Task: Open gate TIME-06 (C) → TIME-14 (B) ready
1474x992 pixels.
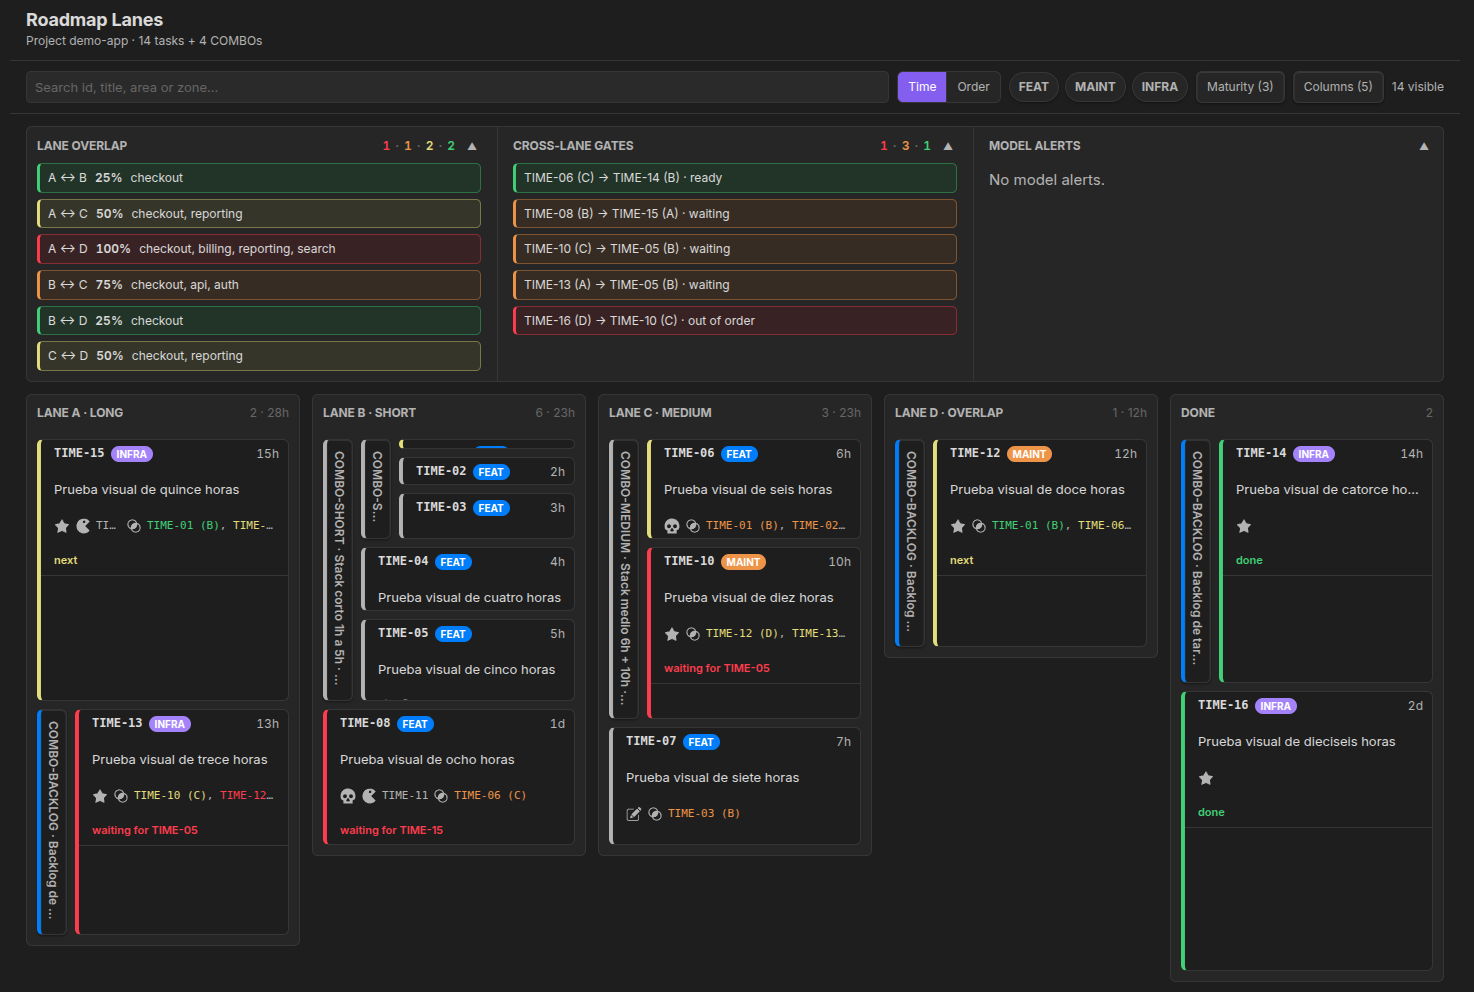Action: 735,178
